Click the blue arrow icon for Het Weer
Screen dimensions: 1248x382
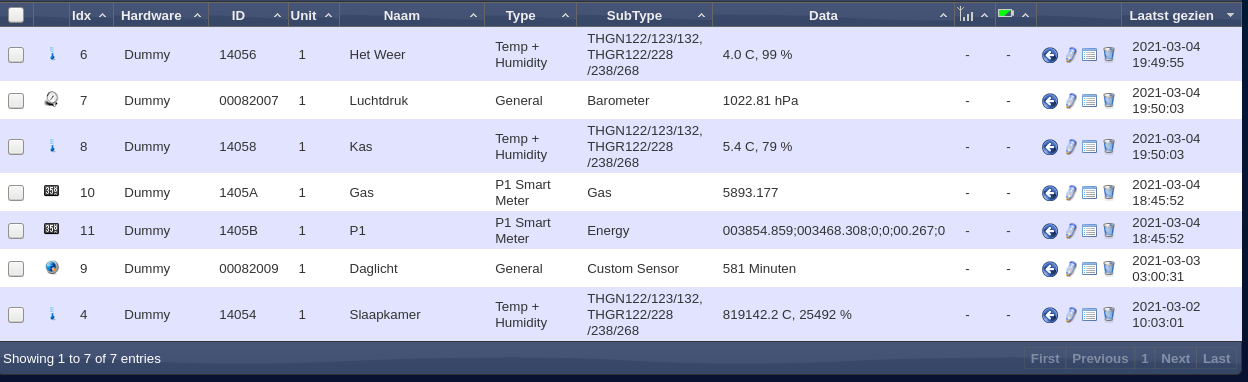click(1050, 55)
